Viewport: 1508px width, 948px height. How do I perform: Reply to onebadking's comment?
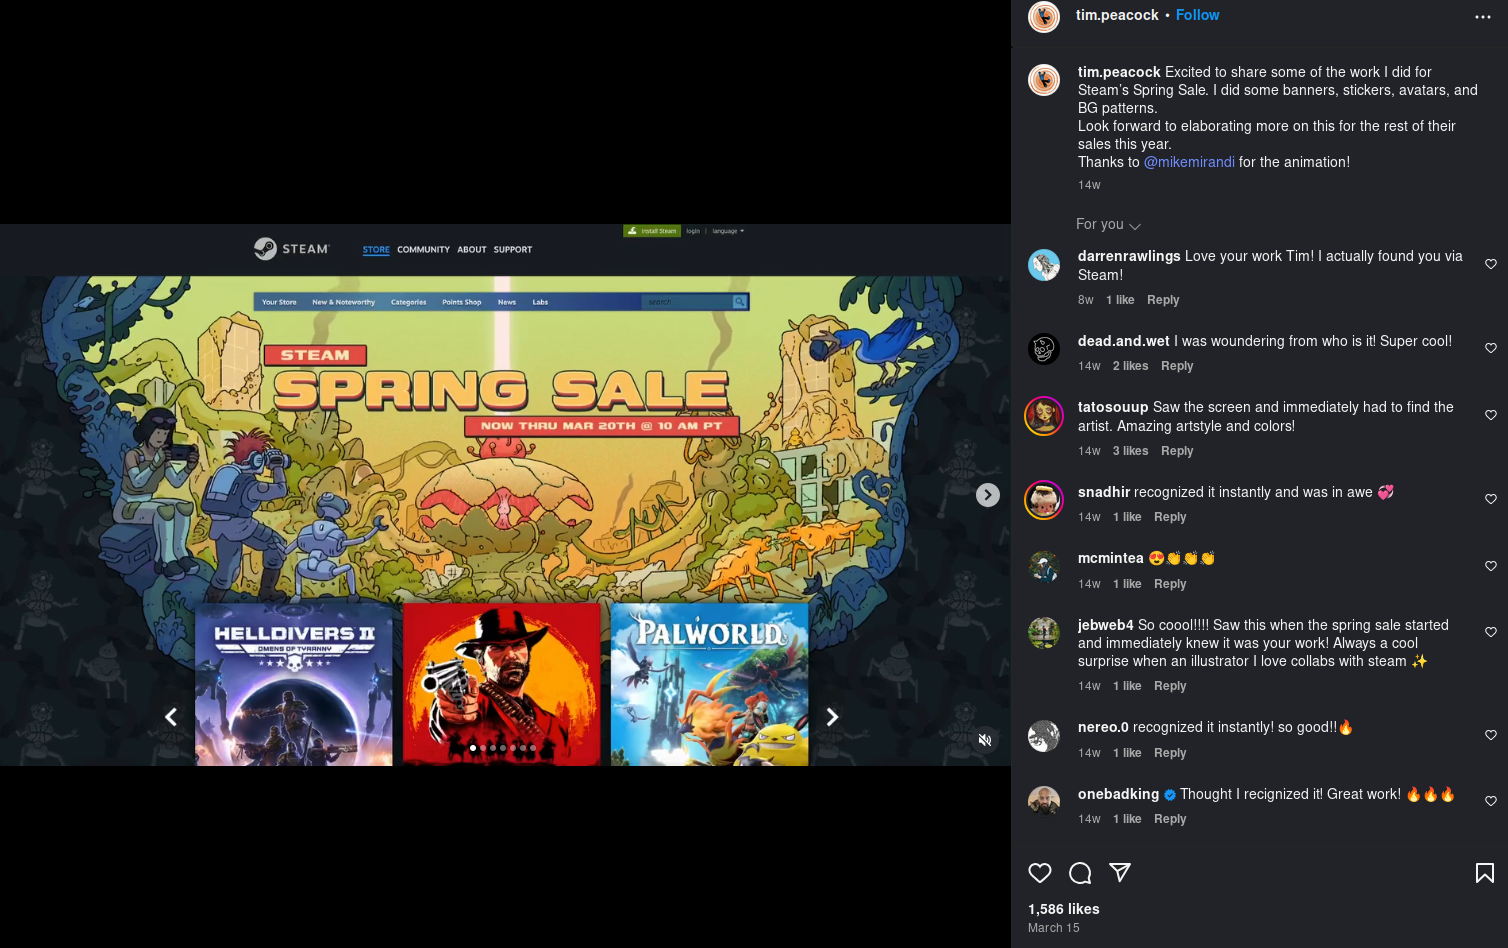click(1170, 819)
